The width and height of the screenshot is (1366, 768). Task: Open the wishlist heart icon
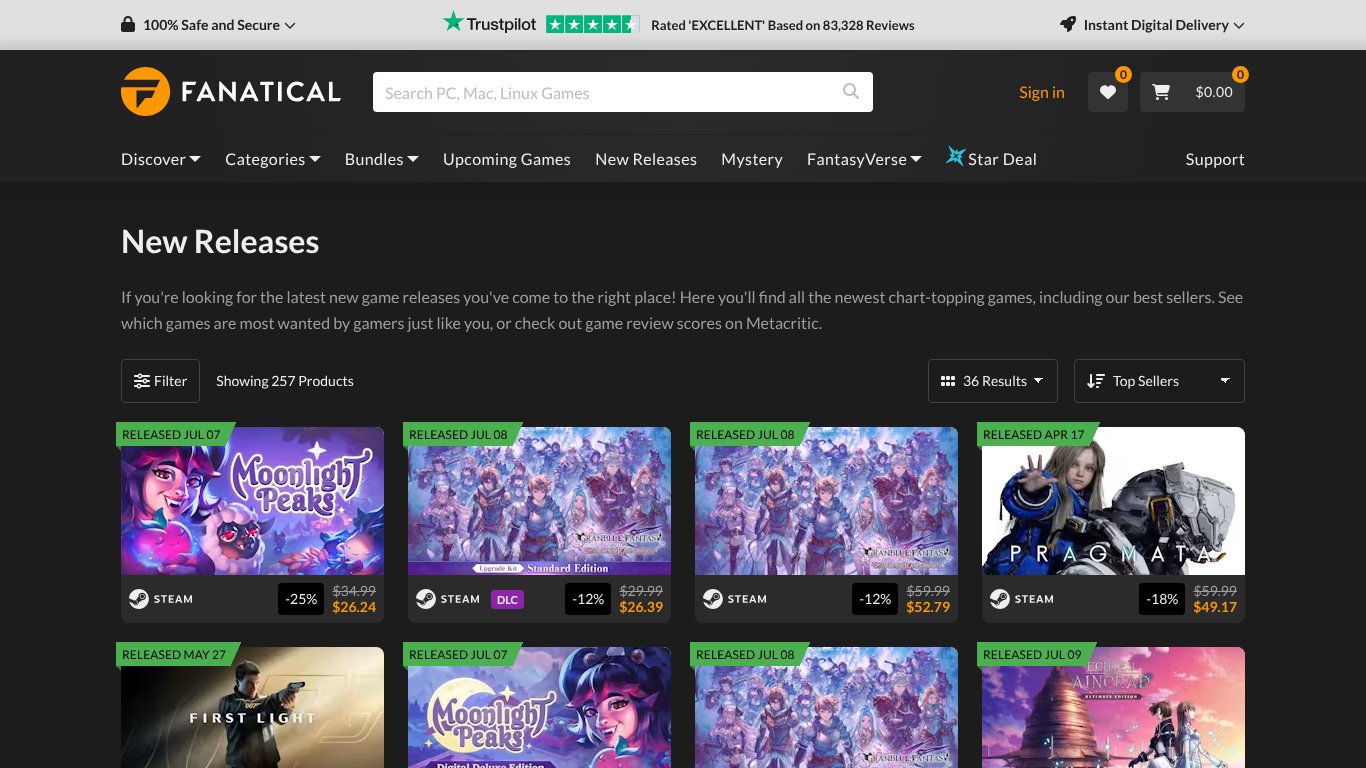tap(1108, 92)
